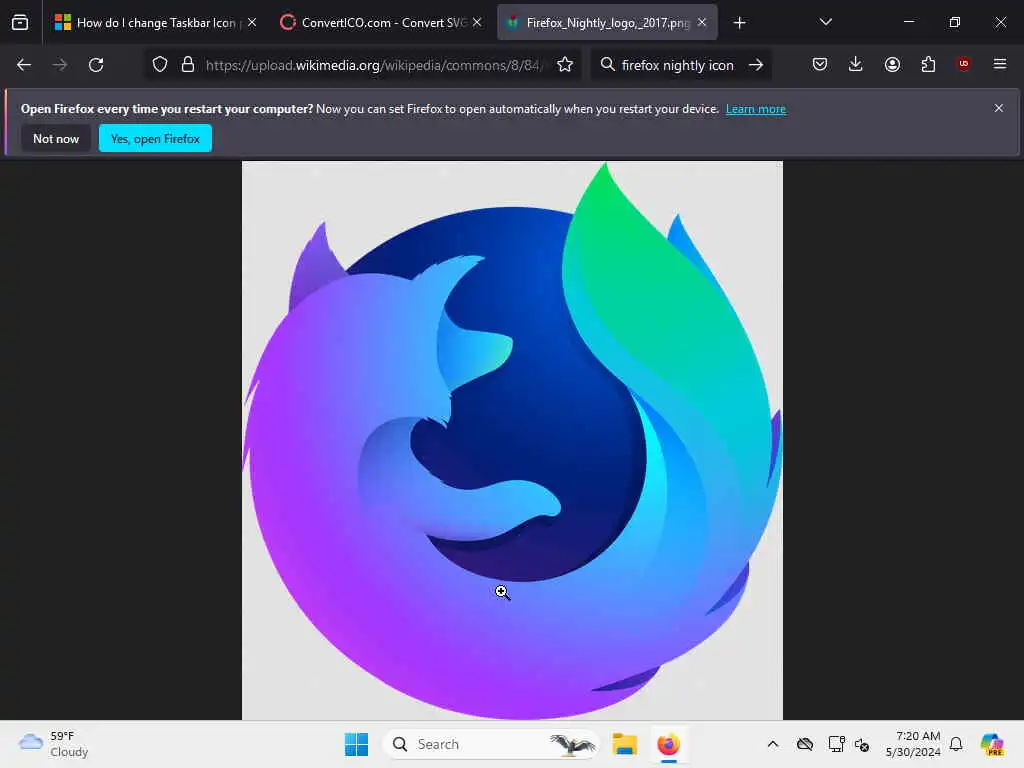Bookmark this page with star
Image resolution: width=1024 pixels, height=768 pixels.
[565, 65]
